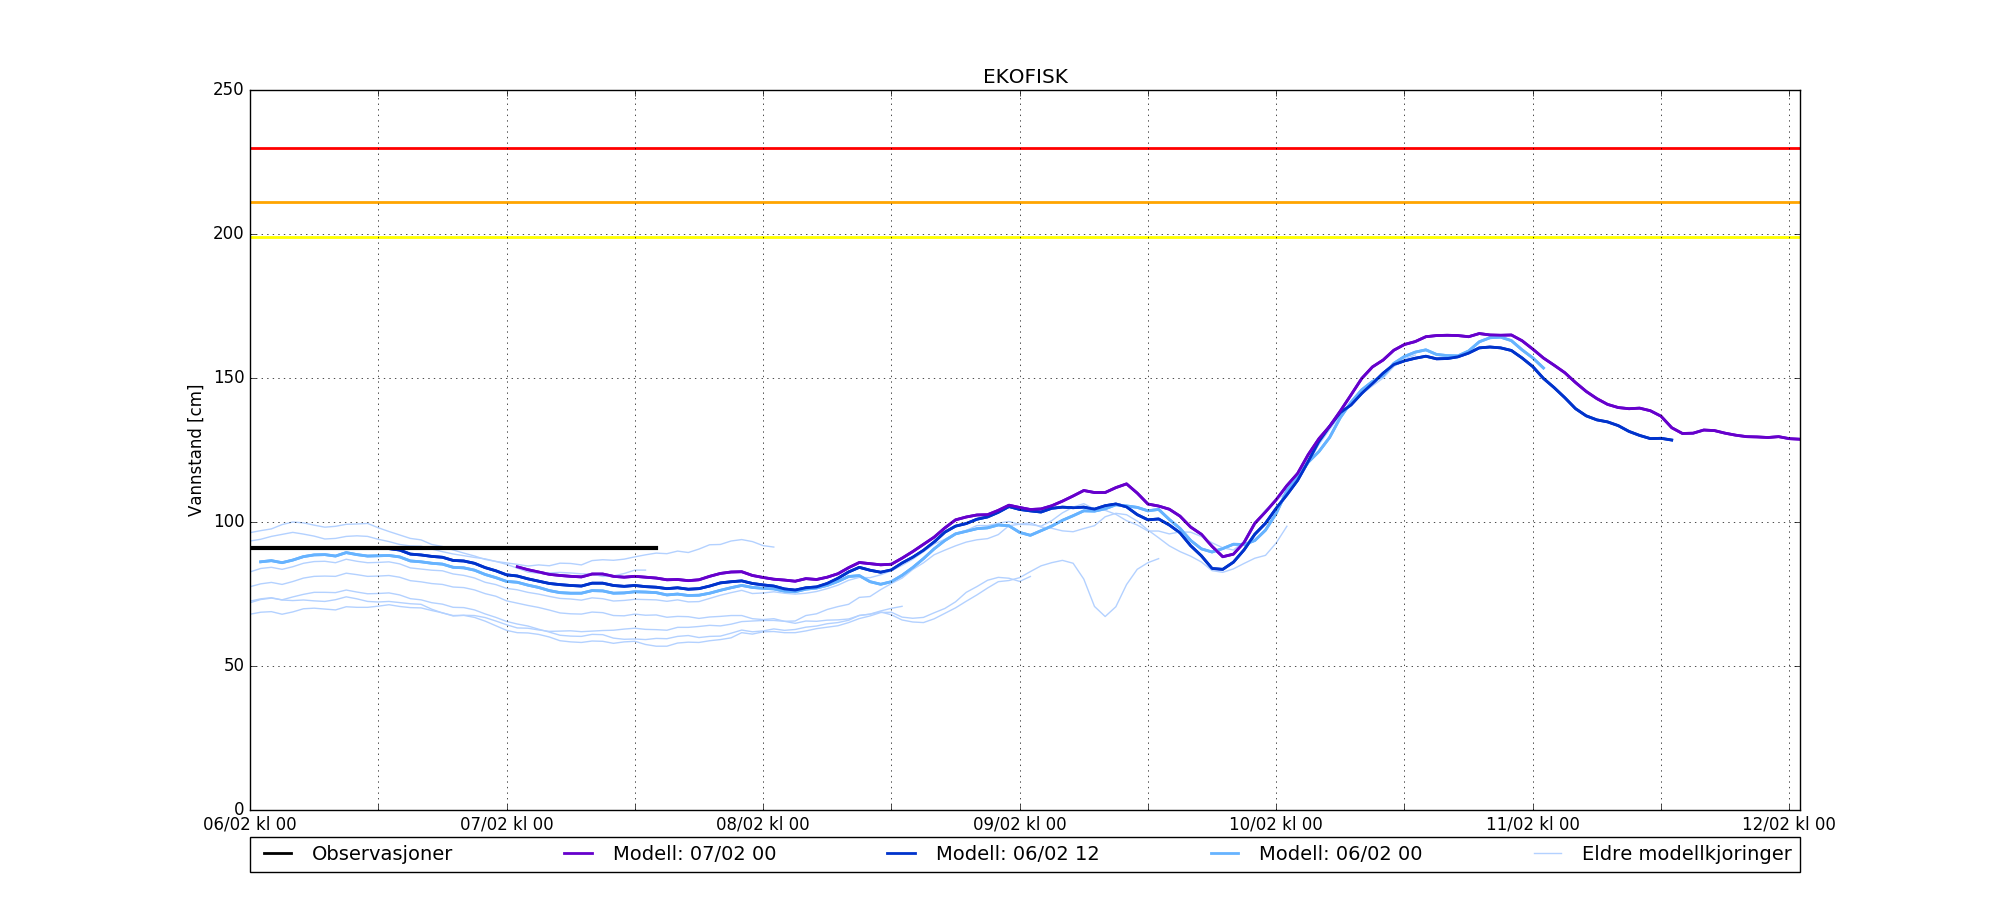
Task: Select the Modell: 06/02 00 legend entry
Action: click(1340, 854)
